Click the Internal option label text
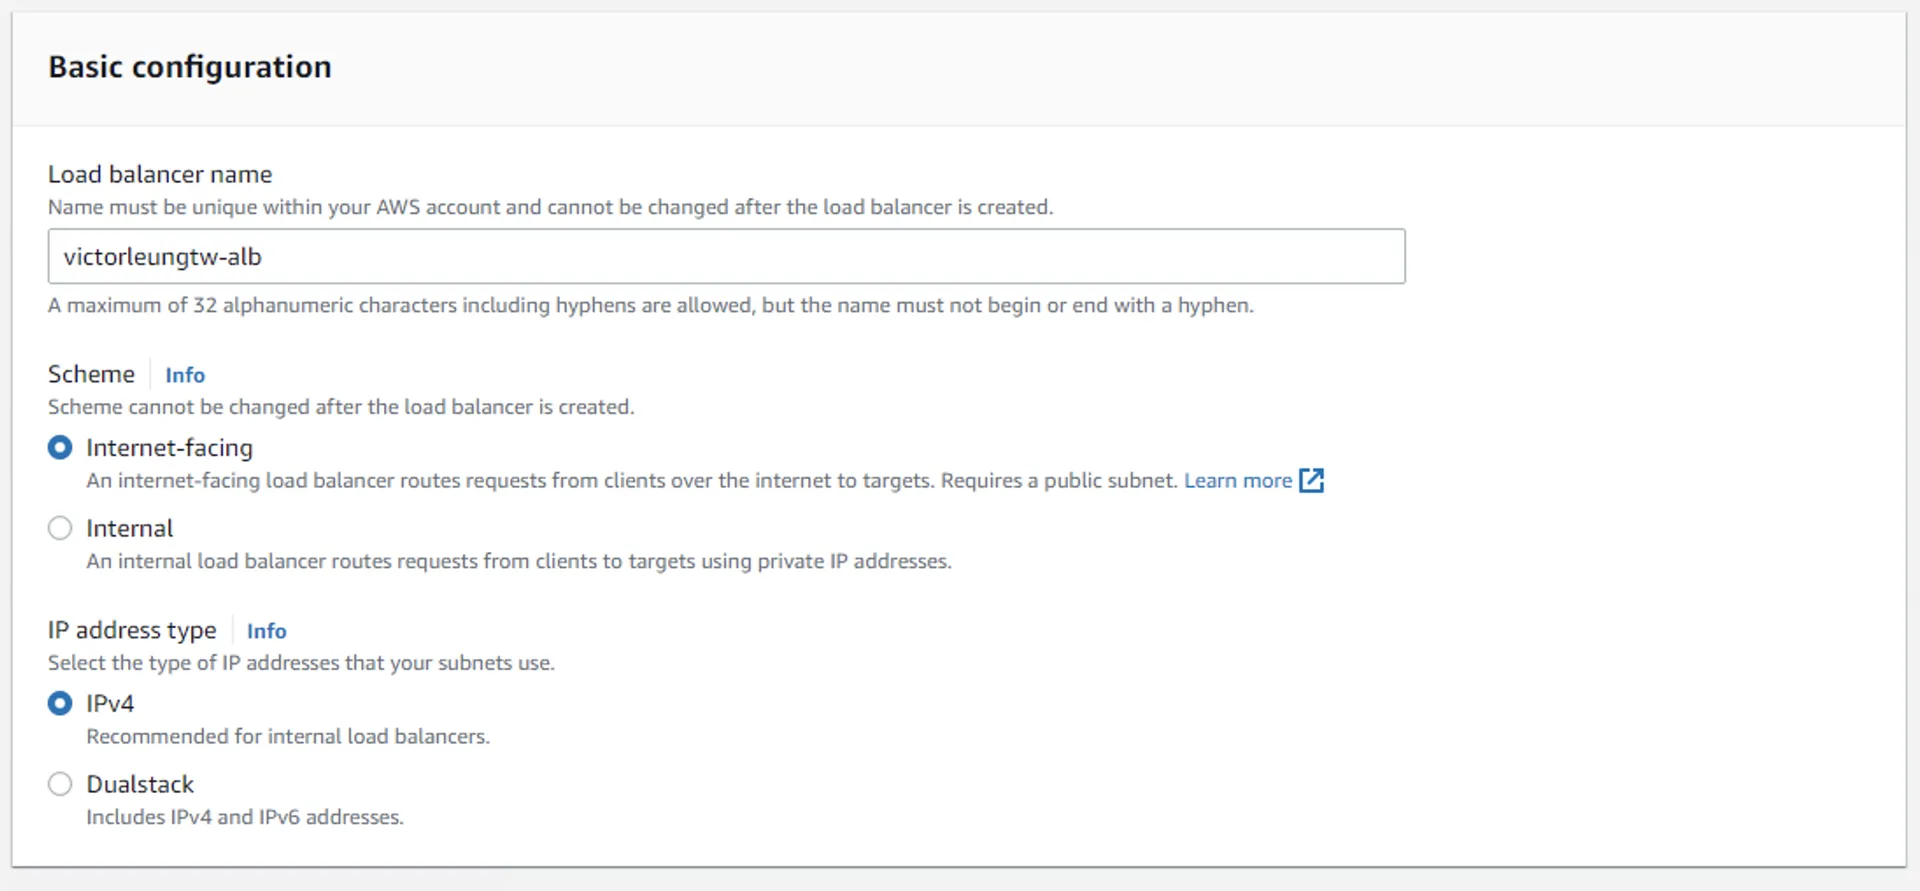The width and height of the screenshot is (1920, 891). pyautogui.click(x=129, y=528)
